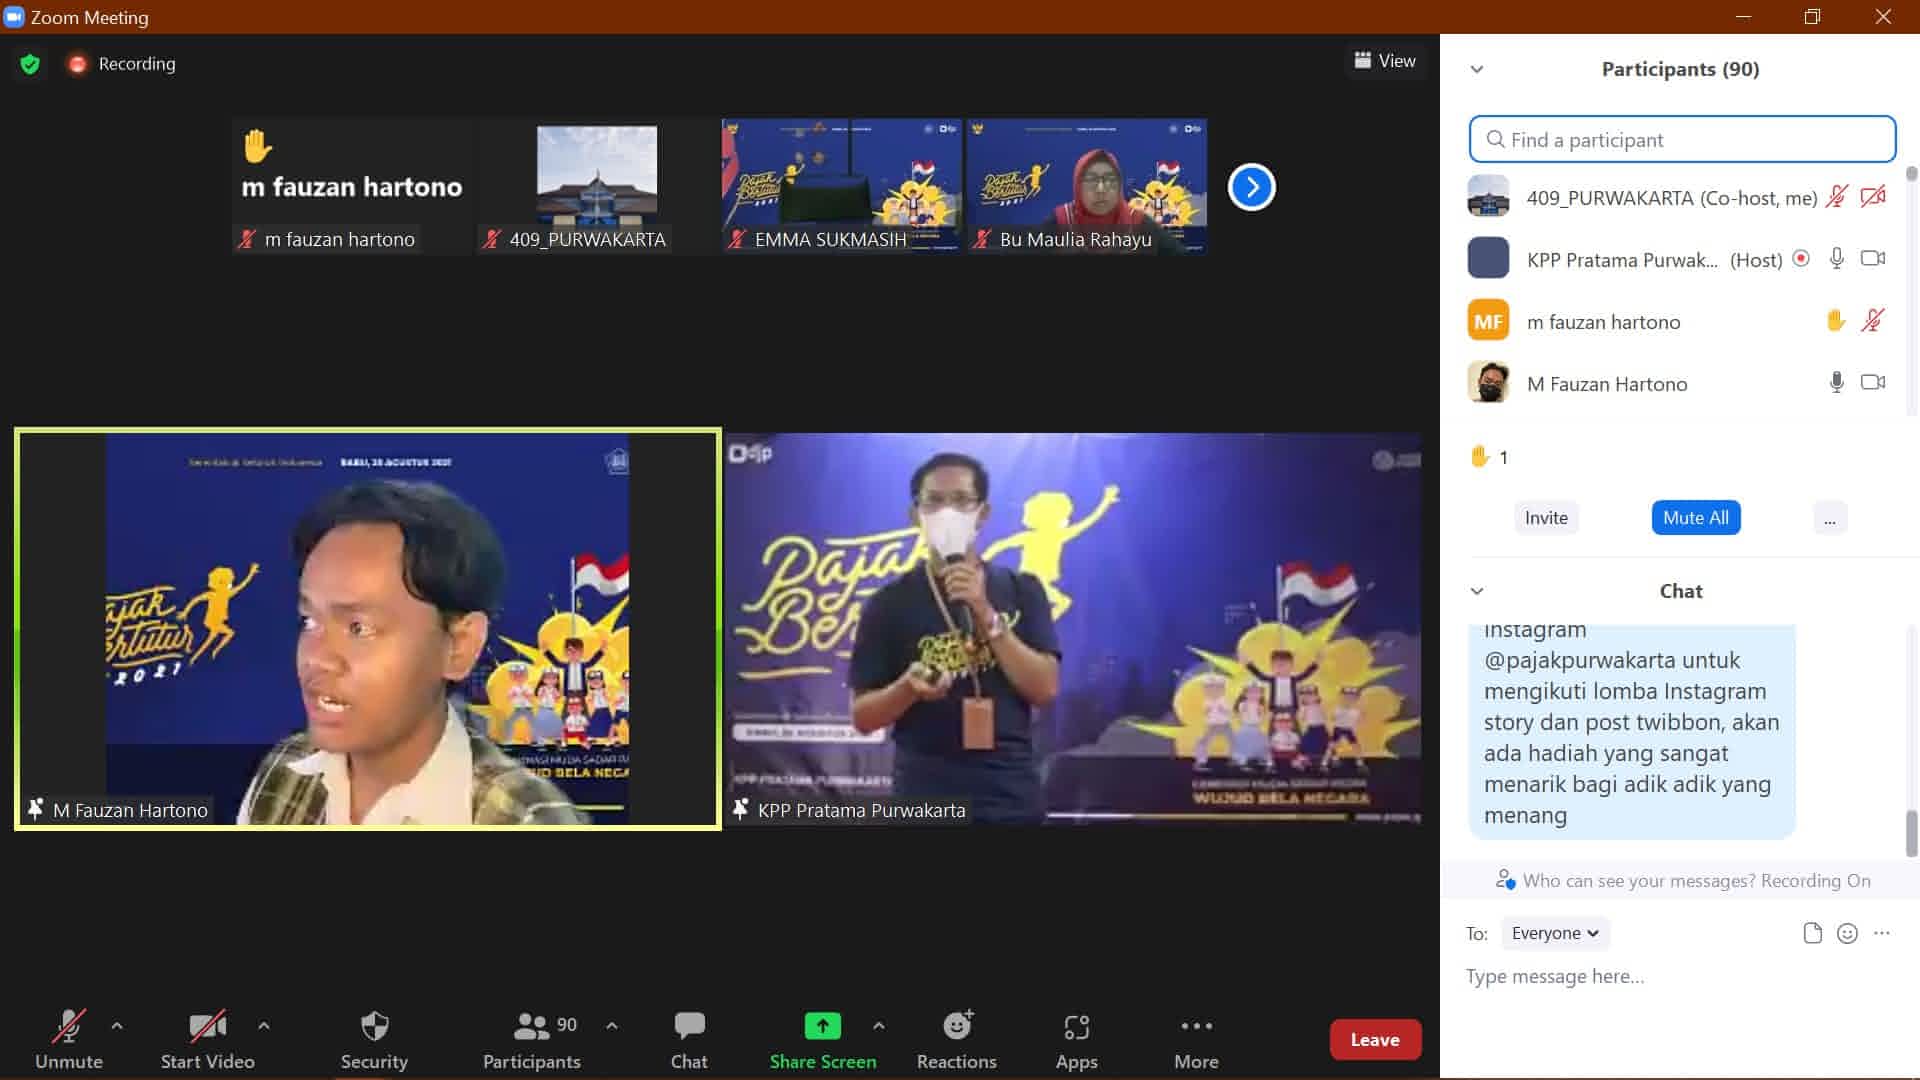The width and height of the screenshot is (1920, 1080).
Task: Expand audio options arrow beside Unmute
Action: pos(117,1026)
